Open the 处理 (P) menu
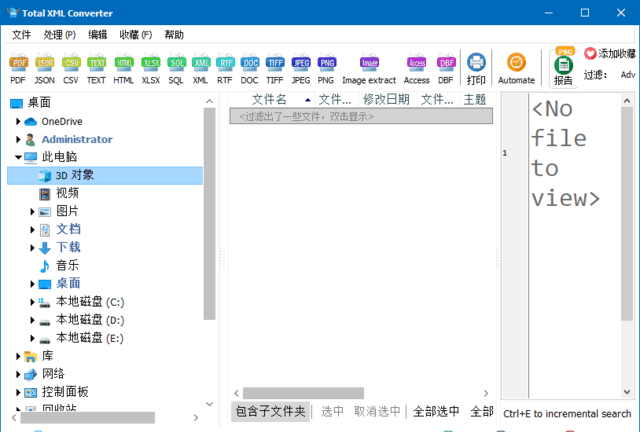 (x=60, y=35)
